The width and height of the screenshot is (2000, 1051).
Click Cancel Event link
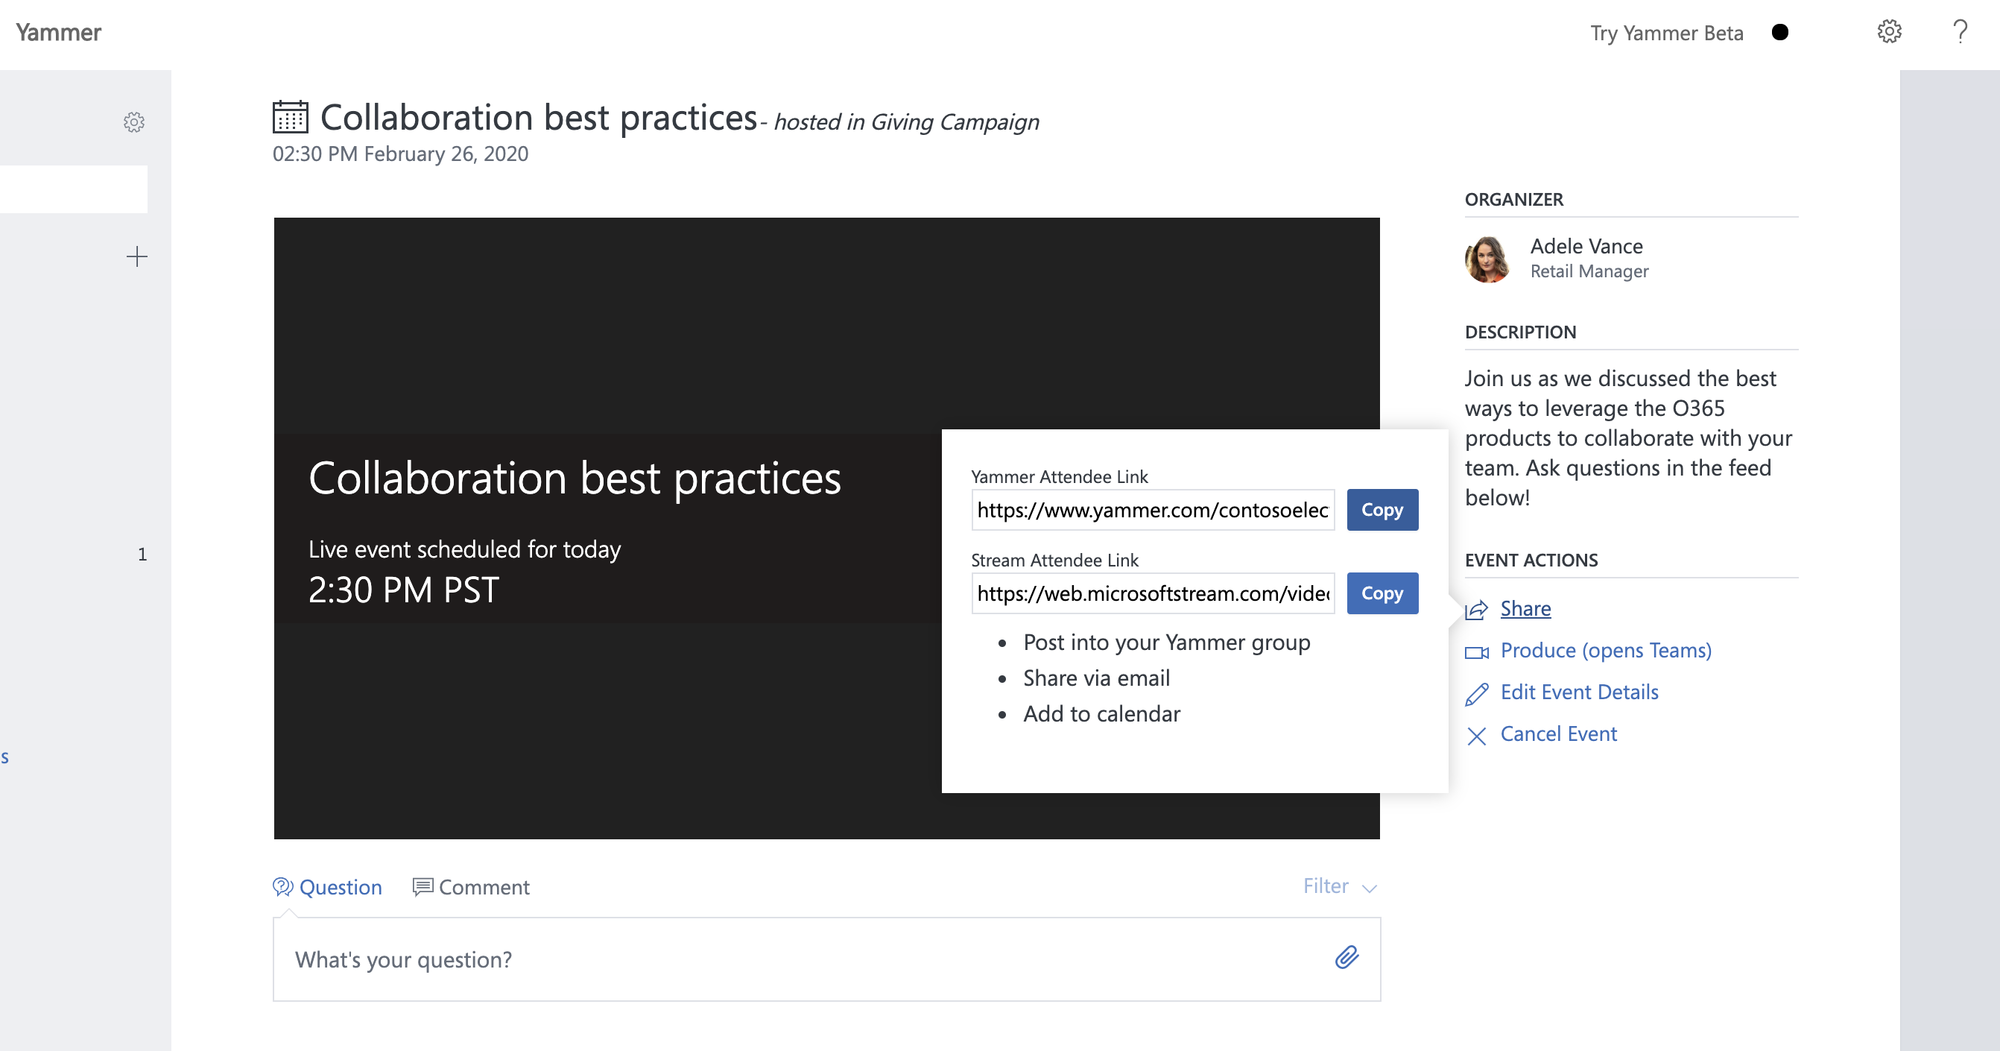pos(1558,734)
